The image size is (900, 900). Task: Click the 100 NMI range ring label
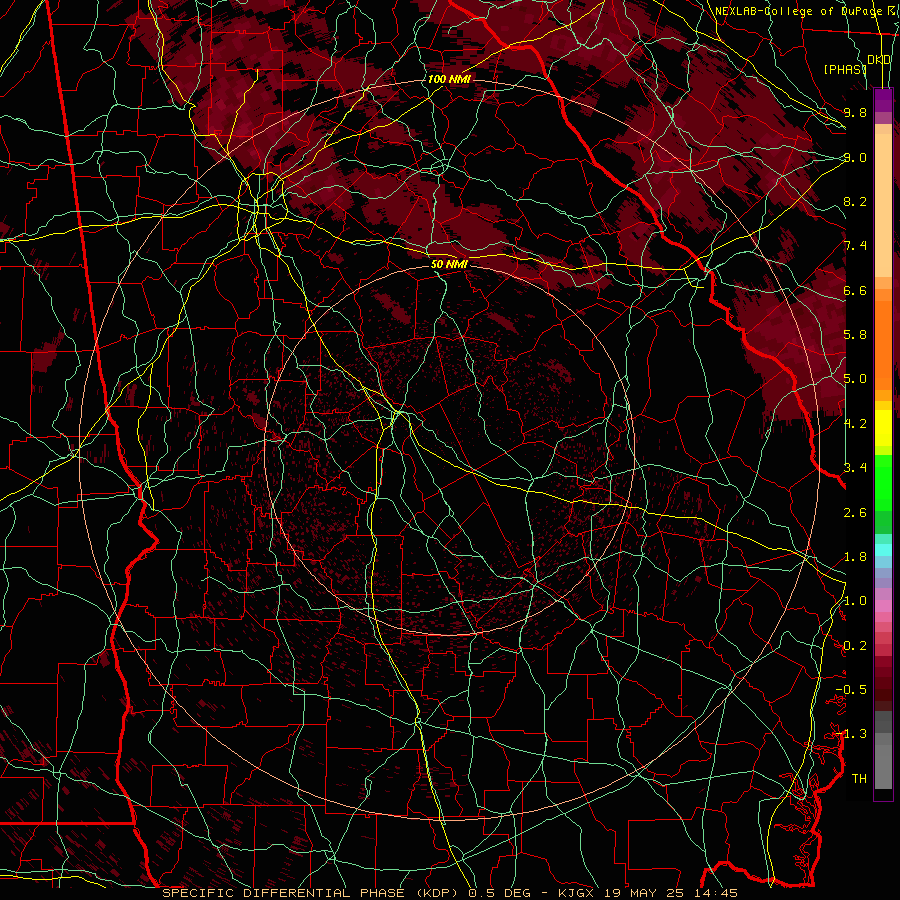449,79
